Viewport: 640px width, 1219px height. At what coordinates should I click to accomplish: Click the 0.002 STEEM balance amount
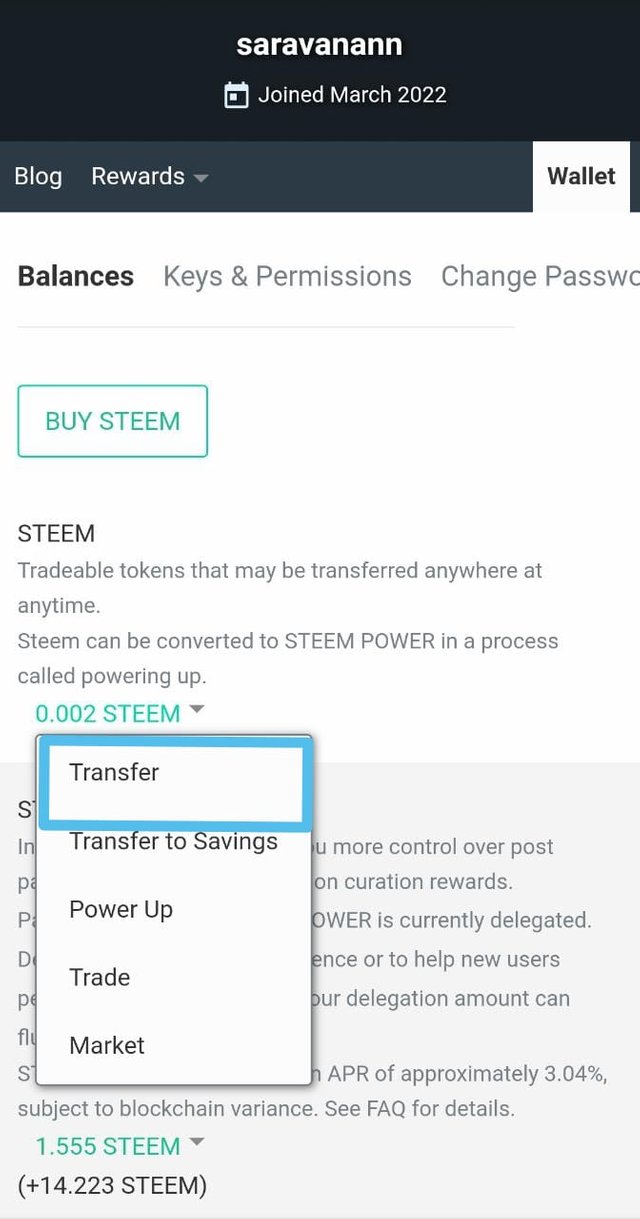[107, 714]
